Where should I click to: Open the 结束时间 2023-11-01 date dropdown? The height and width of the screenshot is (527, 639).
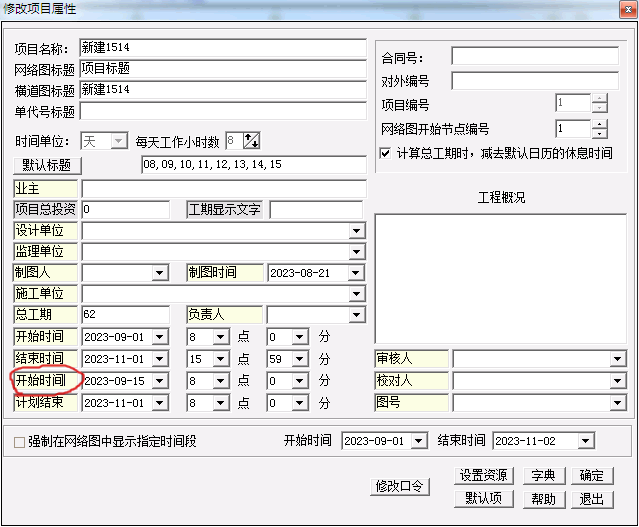coord(160,359)
